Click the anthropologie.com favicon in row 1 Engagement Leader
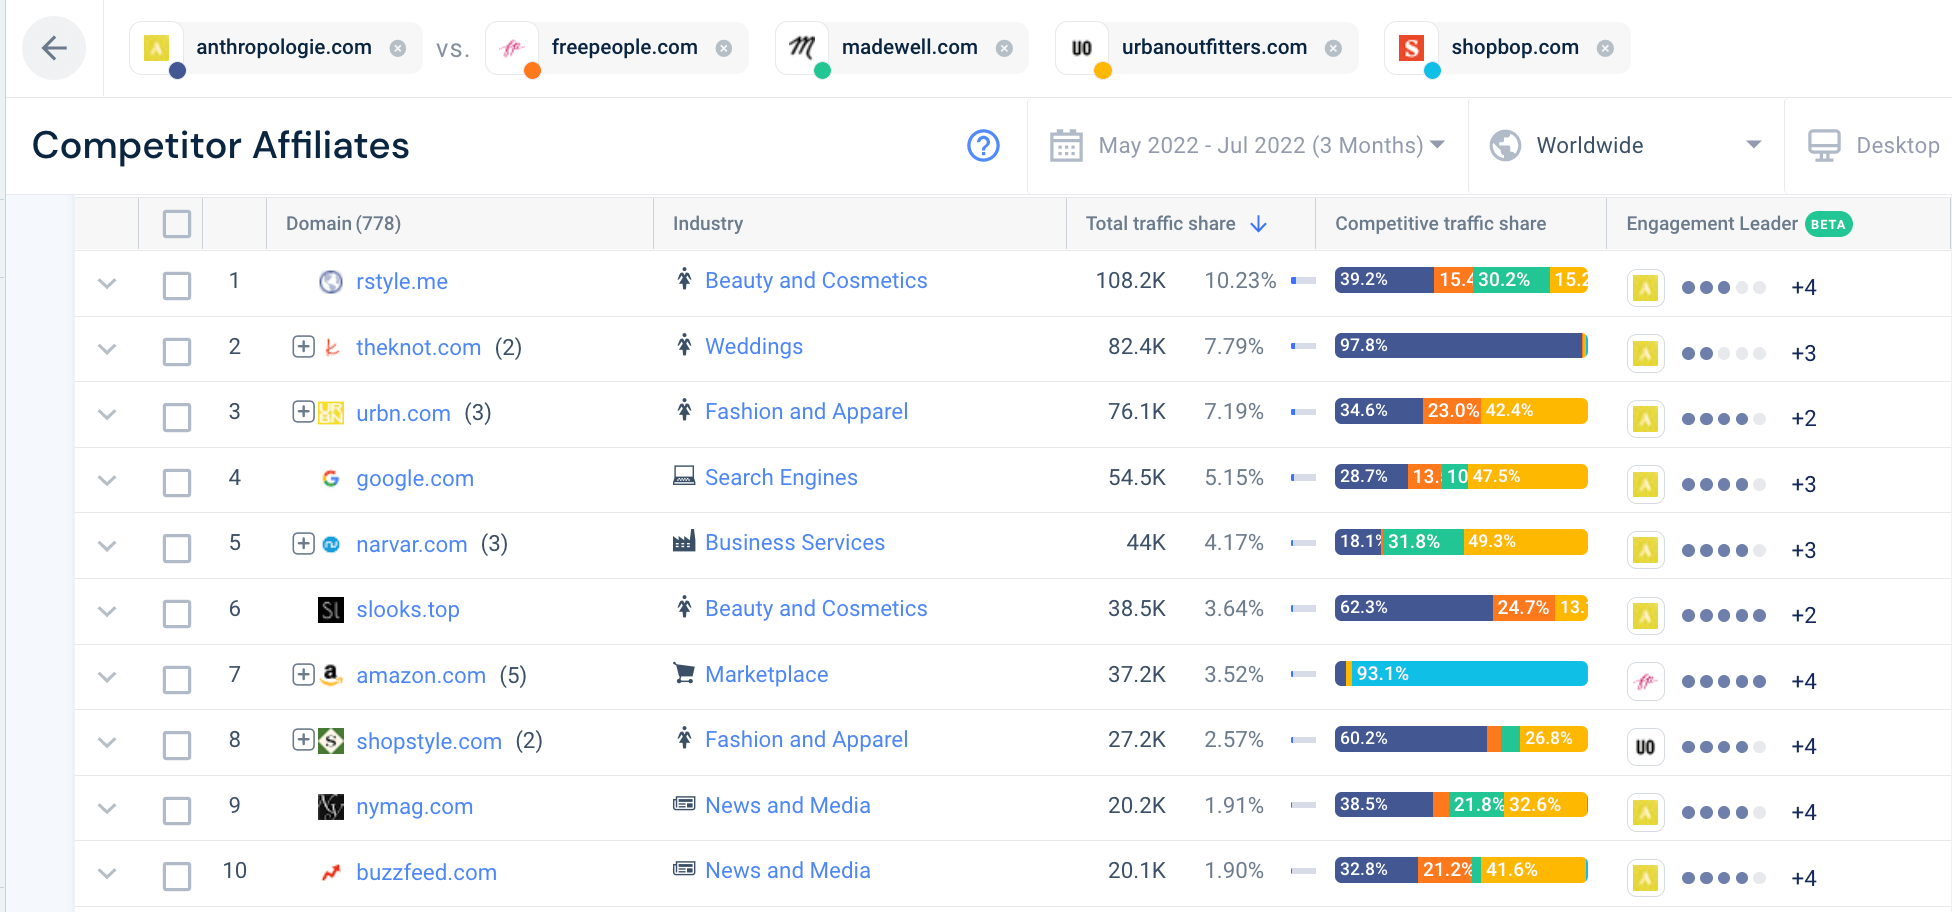The image size is (1952, 912). [x=1645, y=287]
